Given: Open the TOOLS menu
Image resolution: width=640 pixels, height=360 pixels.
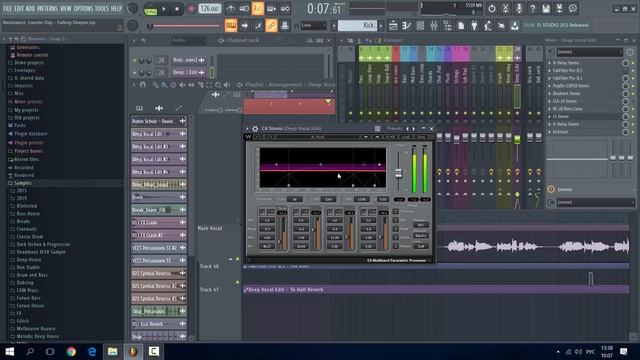Looking at the screenshot, I should point(102,8).
